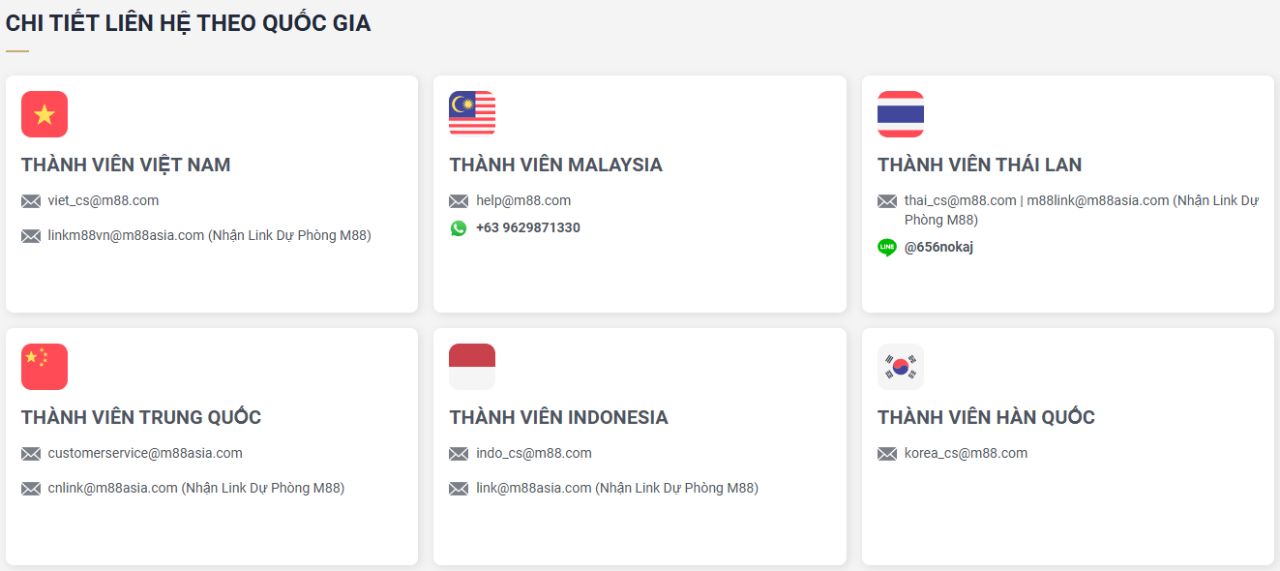This screenshot has height=571, width=1280.
Task: Click the China flag icon
Action: 44,367
